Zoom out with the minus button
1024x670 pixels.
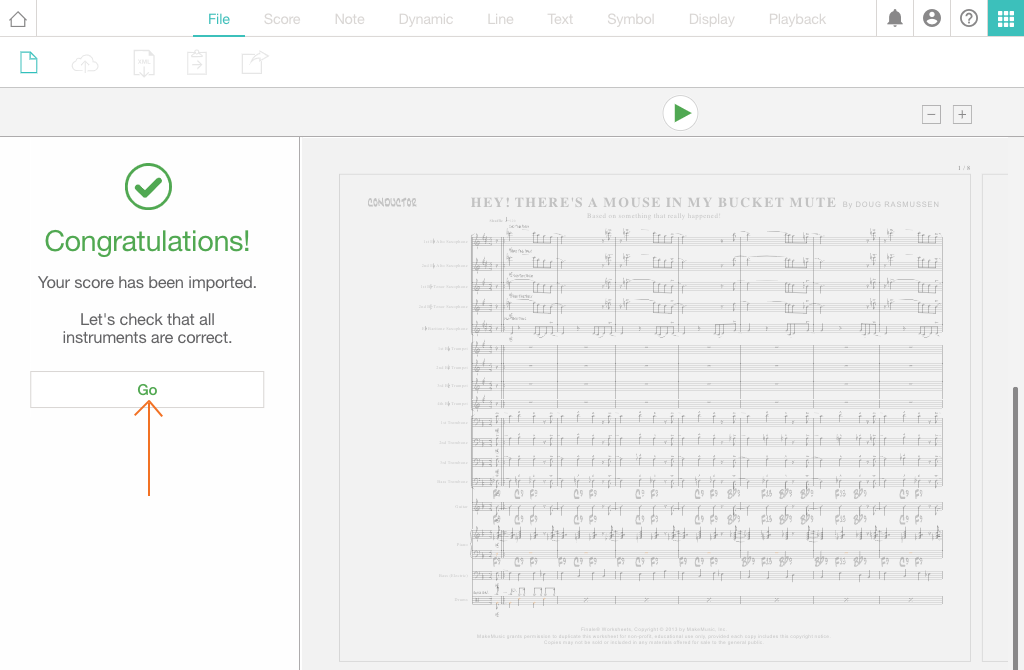coord(931,115)
